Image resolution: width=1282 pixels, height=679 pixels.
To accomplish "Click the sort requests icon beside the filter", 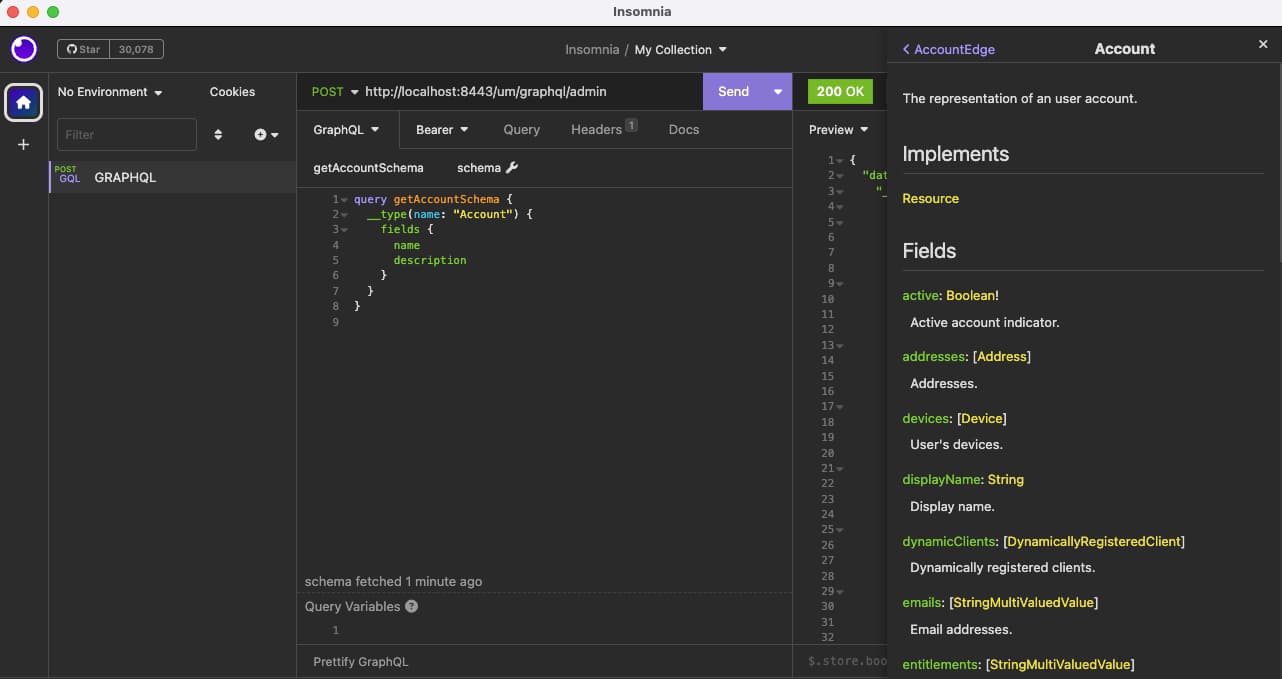I will point(218,134).
